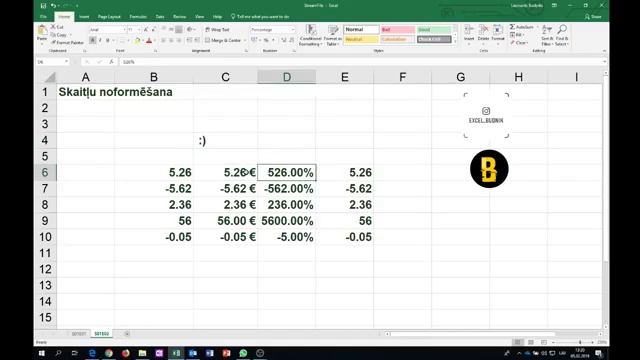Expand the formula bar

[604, 62]
